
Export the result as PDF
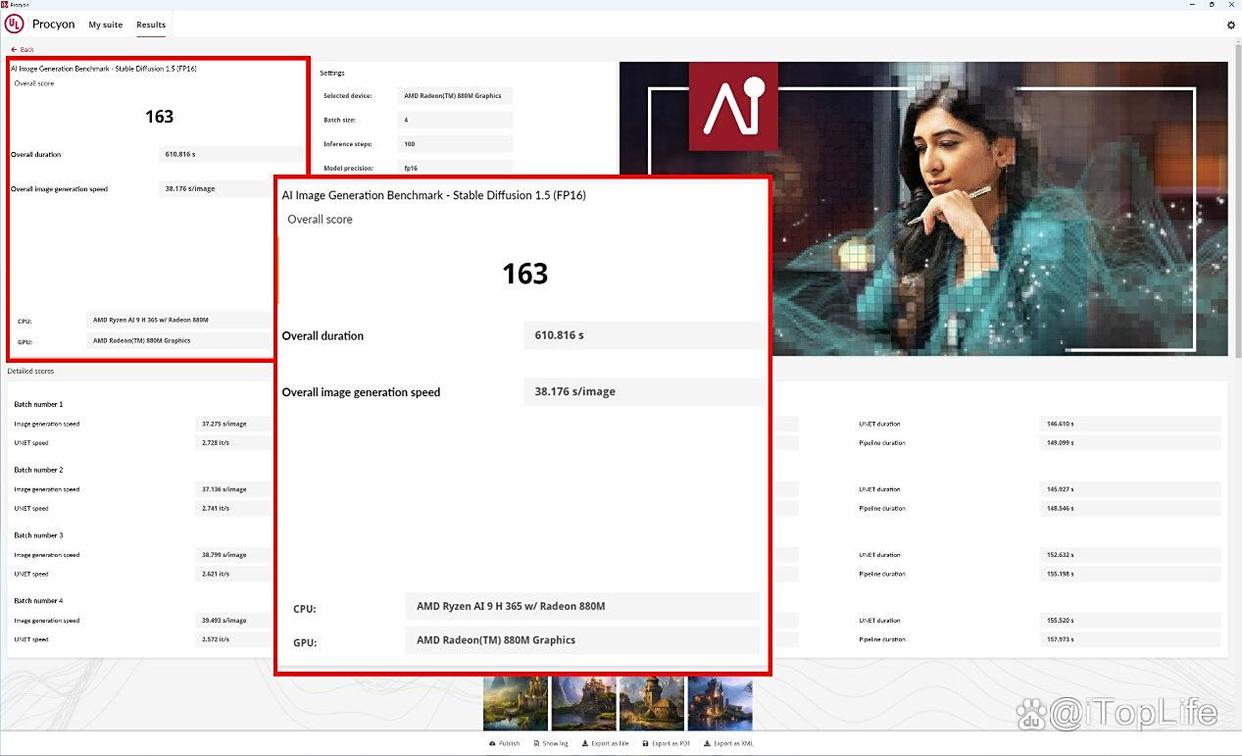pos(667,743)
